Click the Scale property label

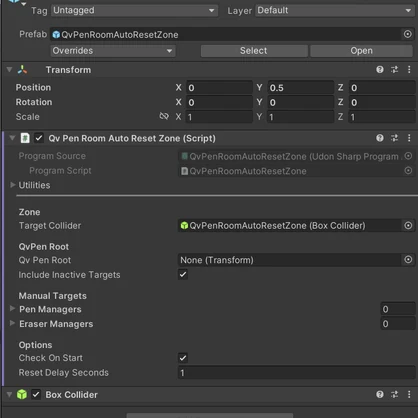click(x=28, y=117)
